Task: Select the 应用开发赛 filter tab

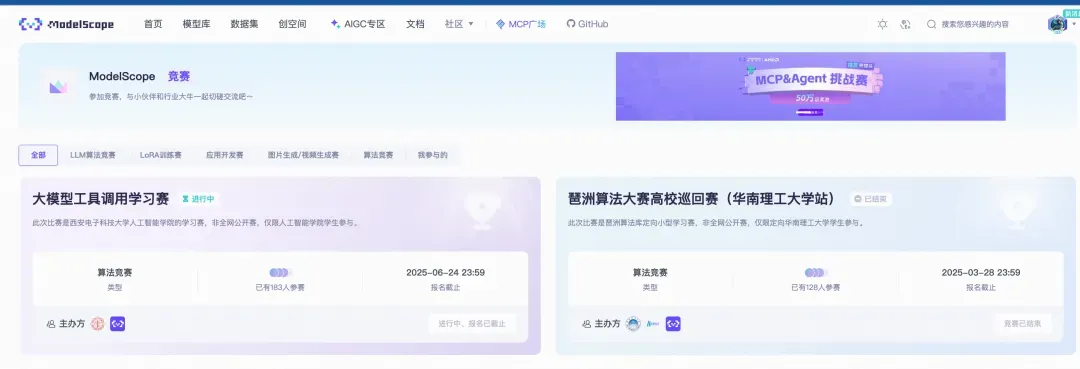Action: [225, 155]
